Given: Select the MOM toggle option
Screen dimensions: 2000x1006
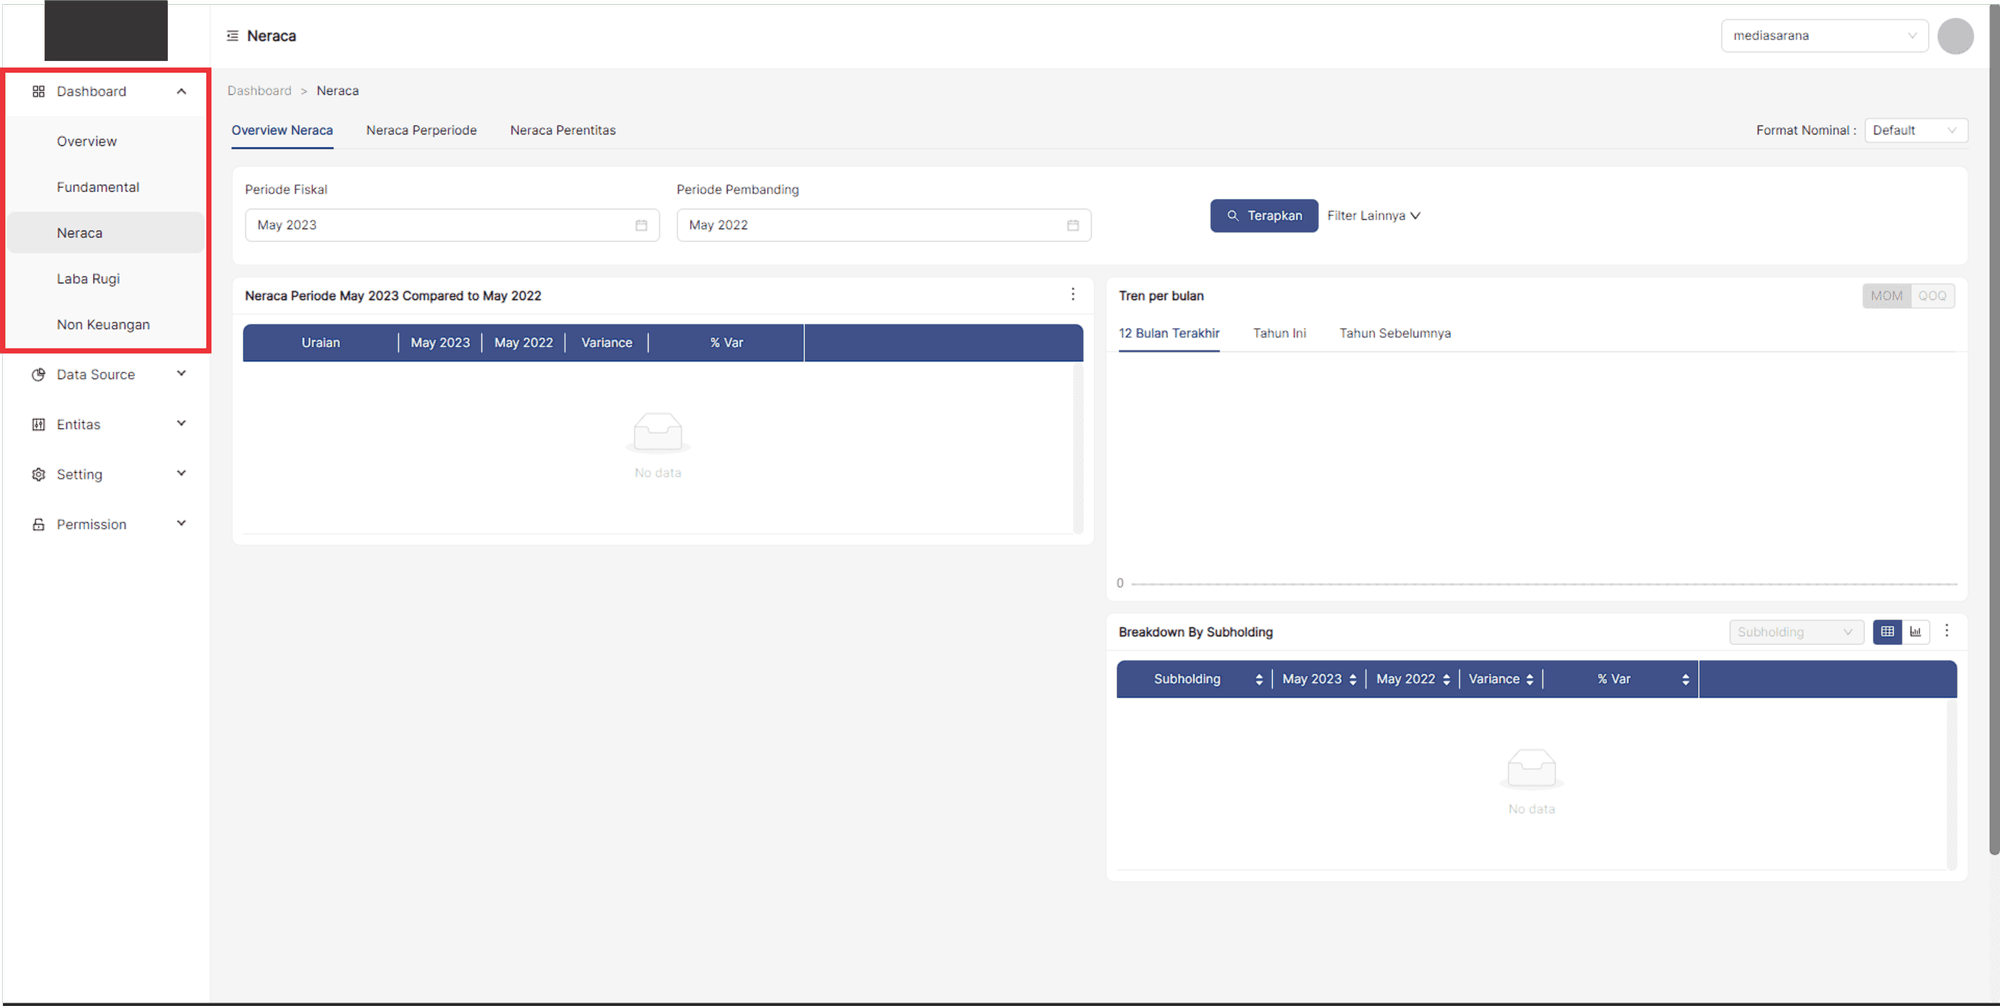Looking at the screenshot, I should tap(1886, 295).
